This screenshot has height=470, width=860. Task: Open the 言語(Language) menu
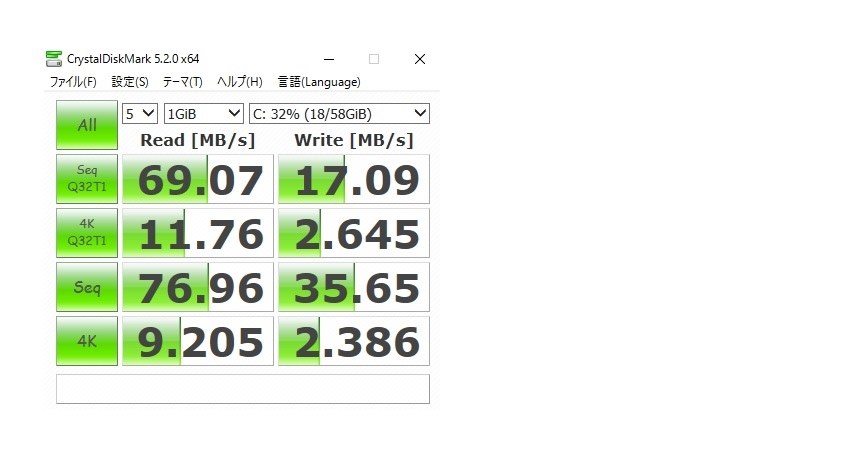[x=319, y=82]
